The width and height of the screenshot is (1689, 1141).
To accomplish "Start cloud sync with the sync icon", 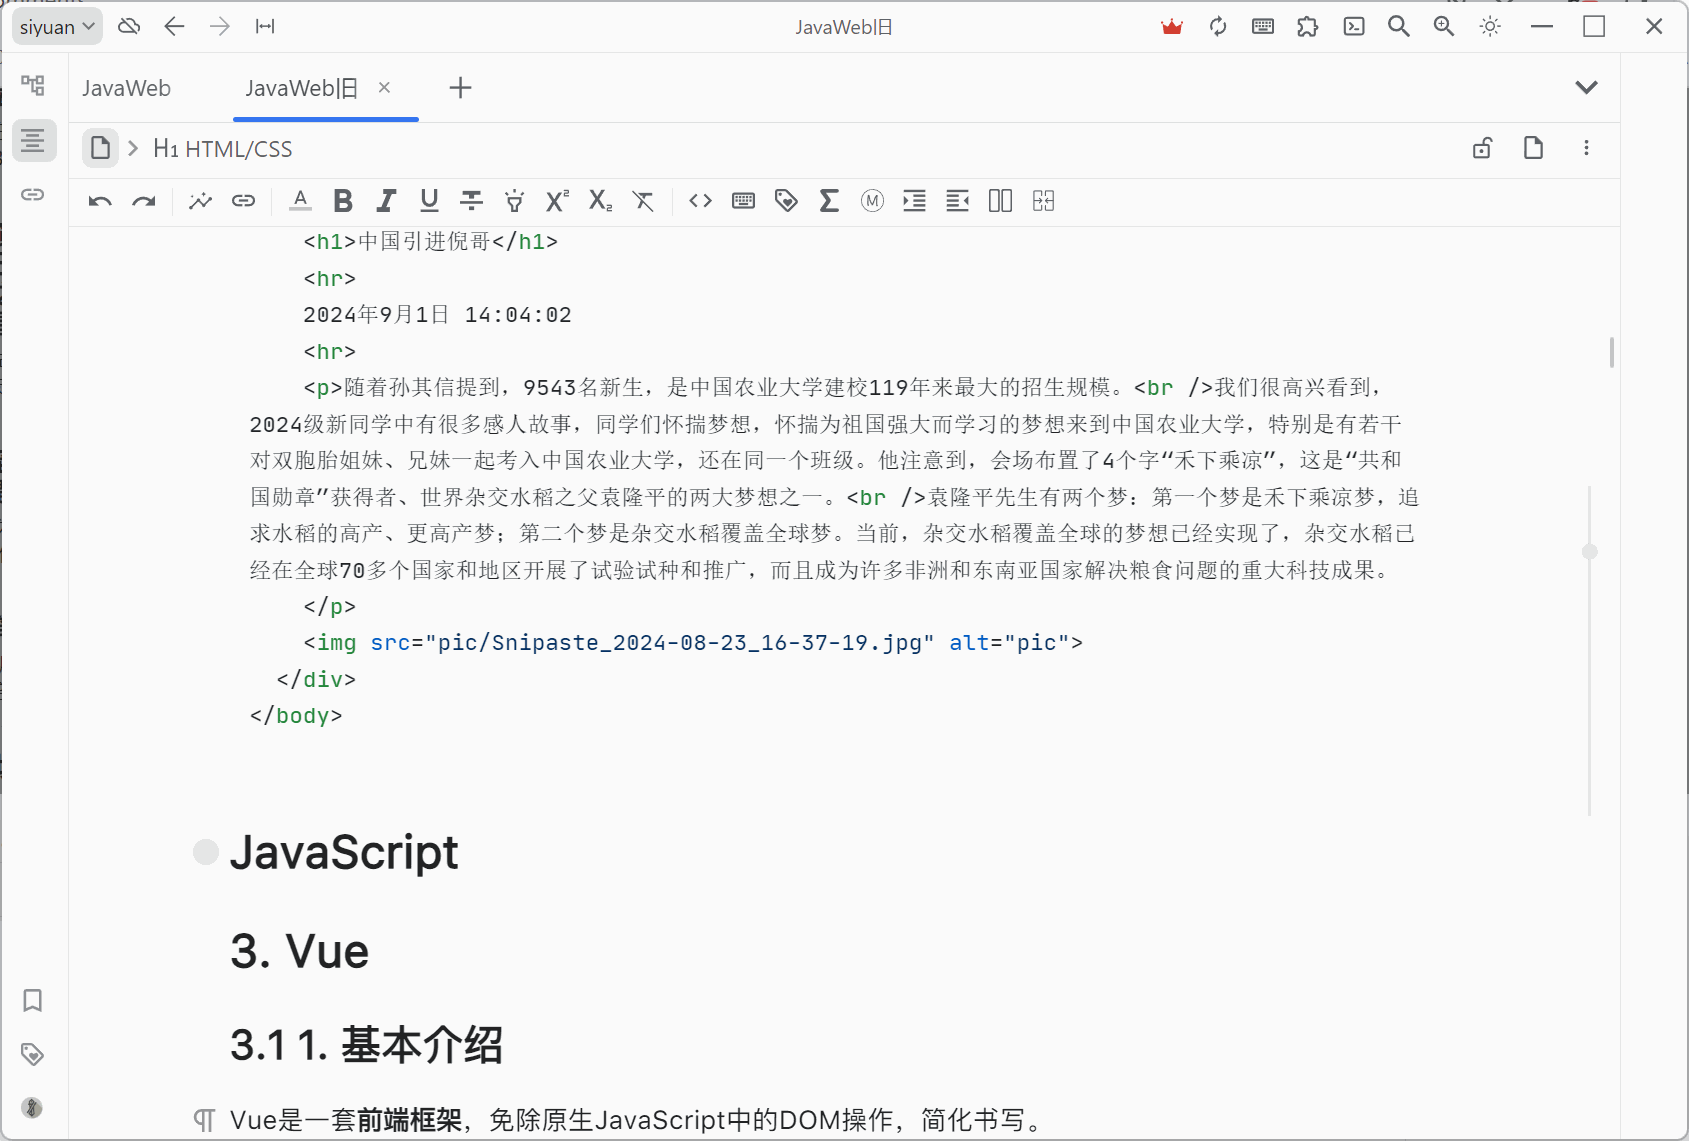I will pyautogui.click(x=1217, y=26).
